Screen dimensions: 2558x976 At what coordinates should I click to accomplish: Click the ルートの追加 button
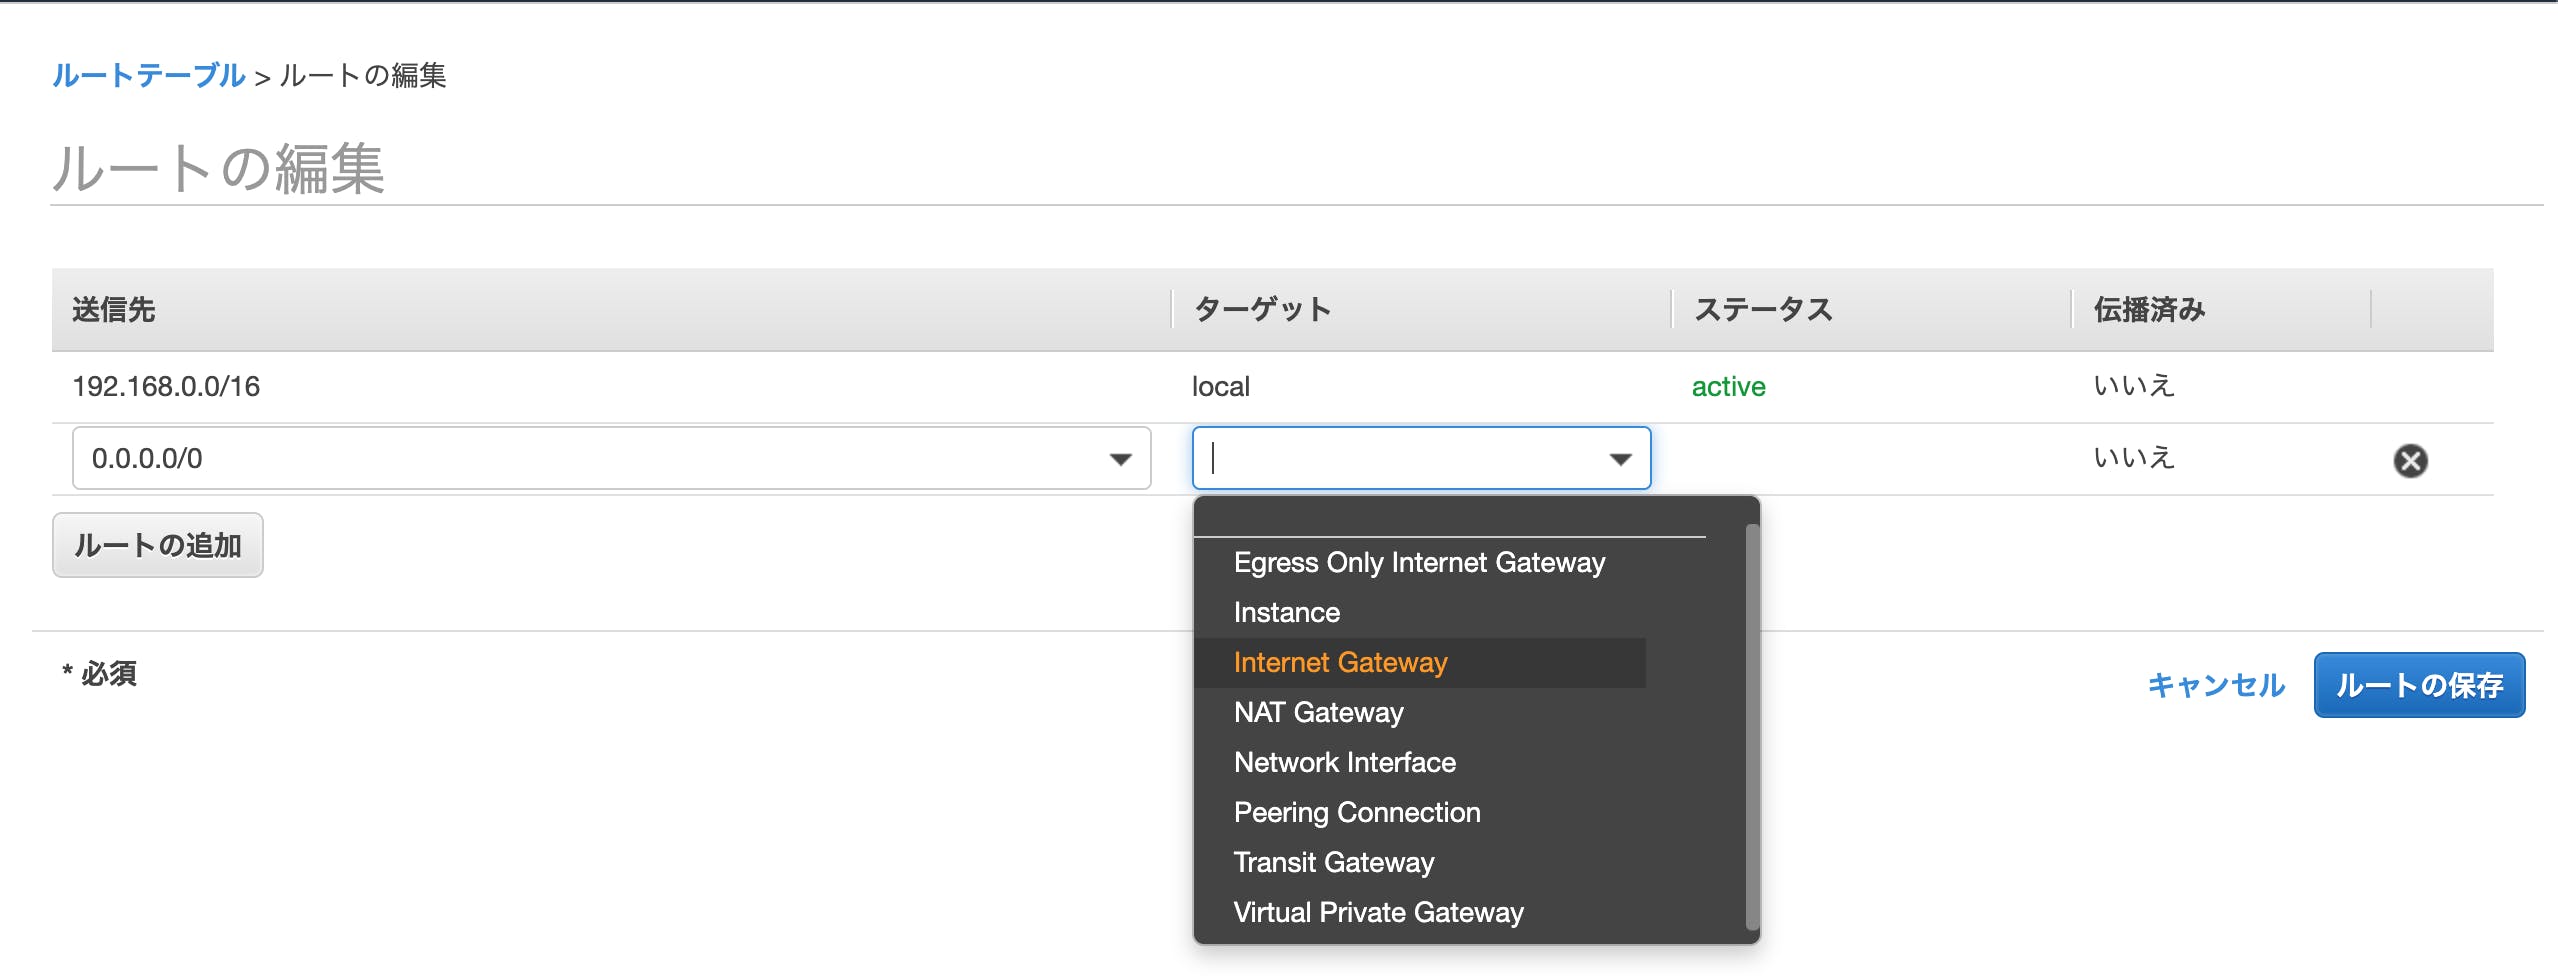157,545
